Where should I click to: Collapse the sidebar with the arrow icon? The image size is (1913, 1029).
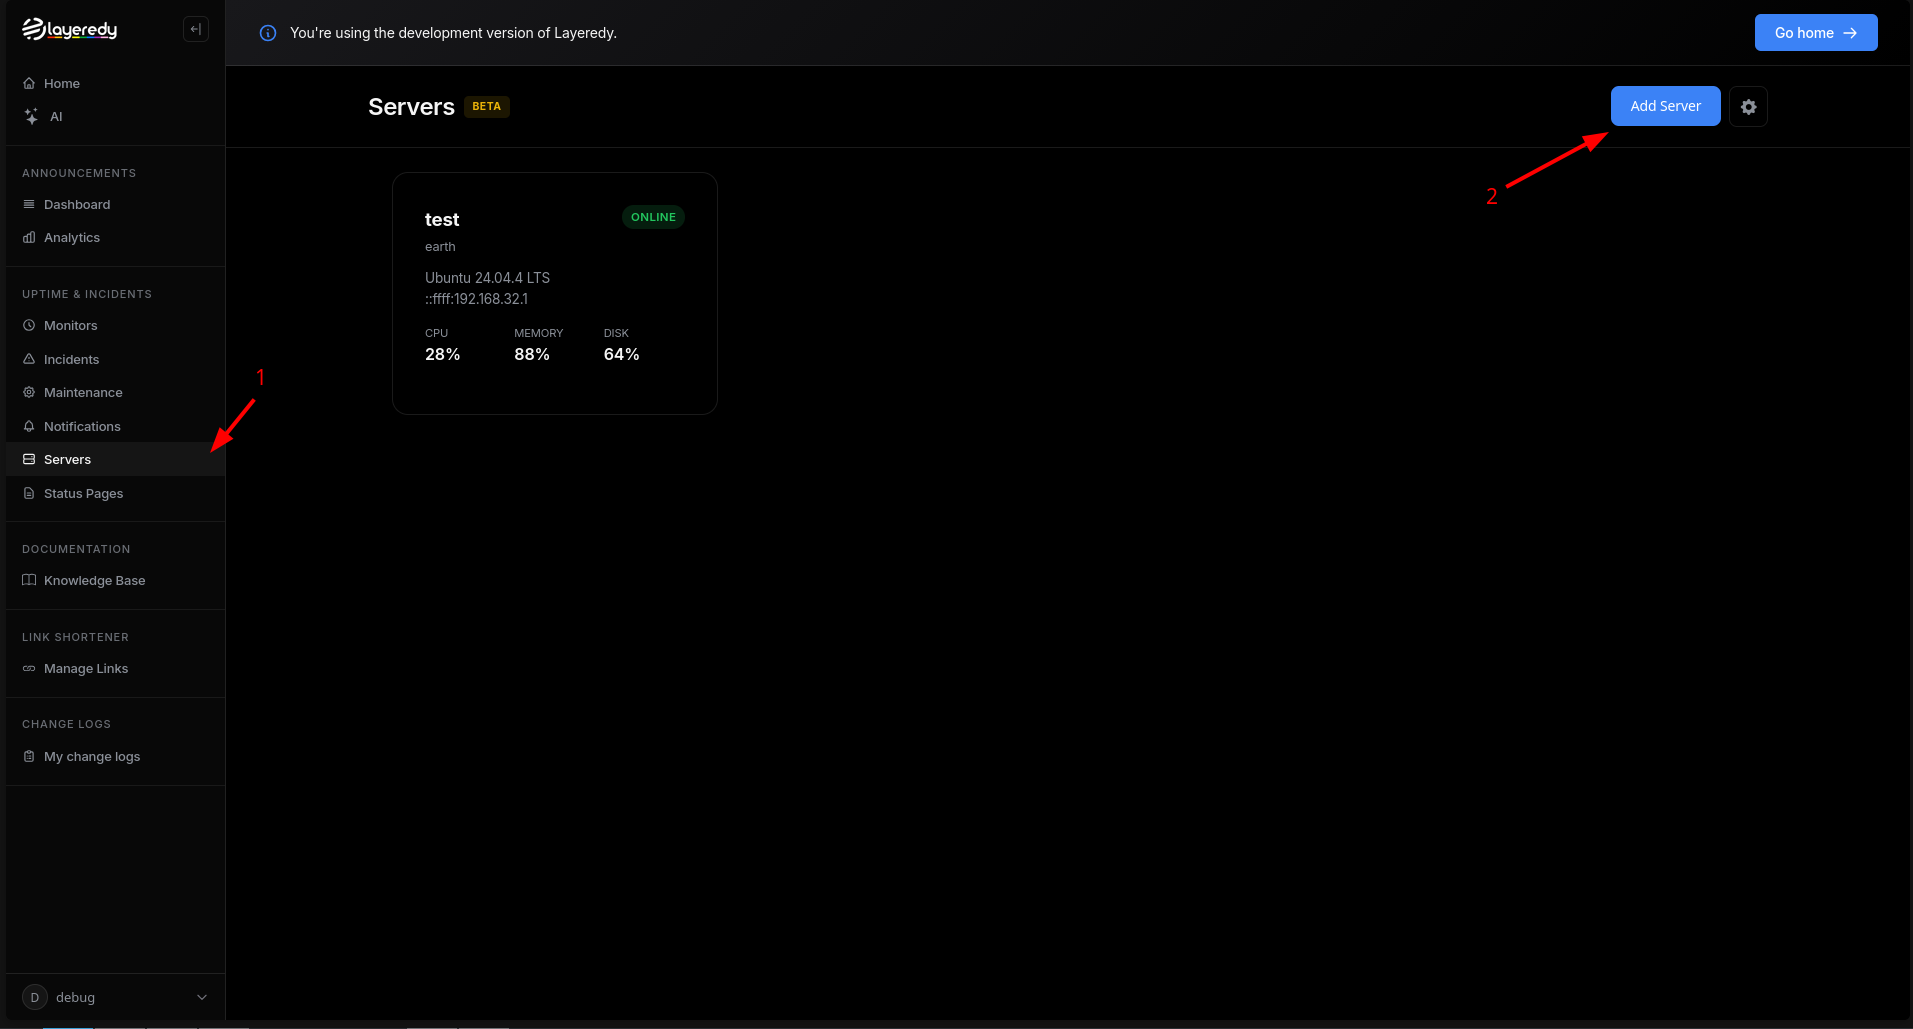point(196,29)
